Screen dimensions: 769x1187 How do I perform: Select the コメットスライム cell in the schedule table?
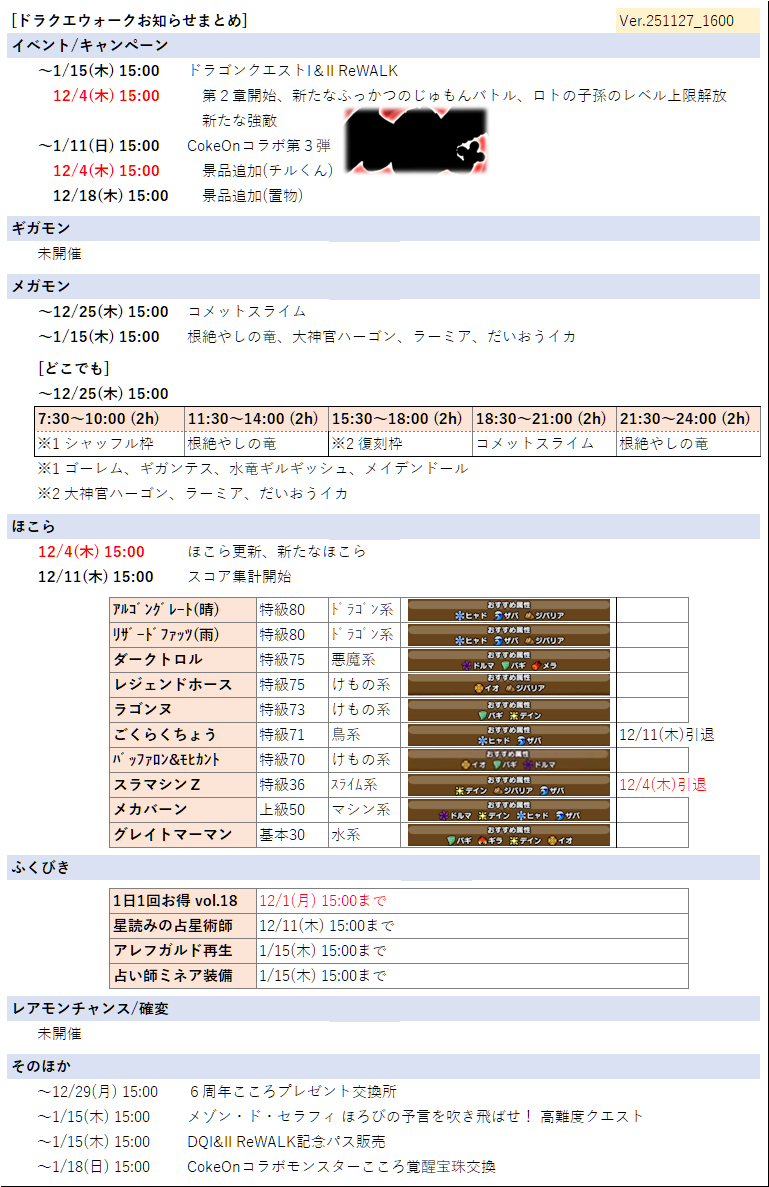(x=534, y=443)
